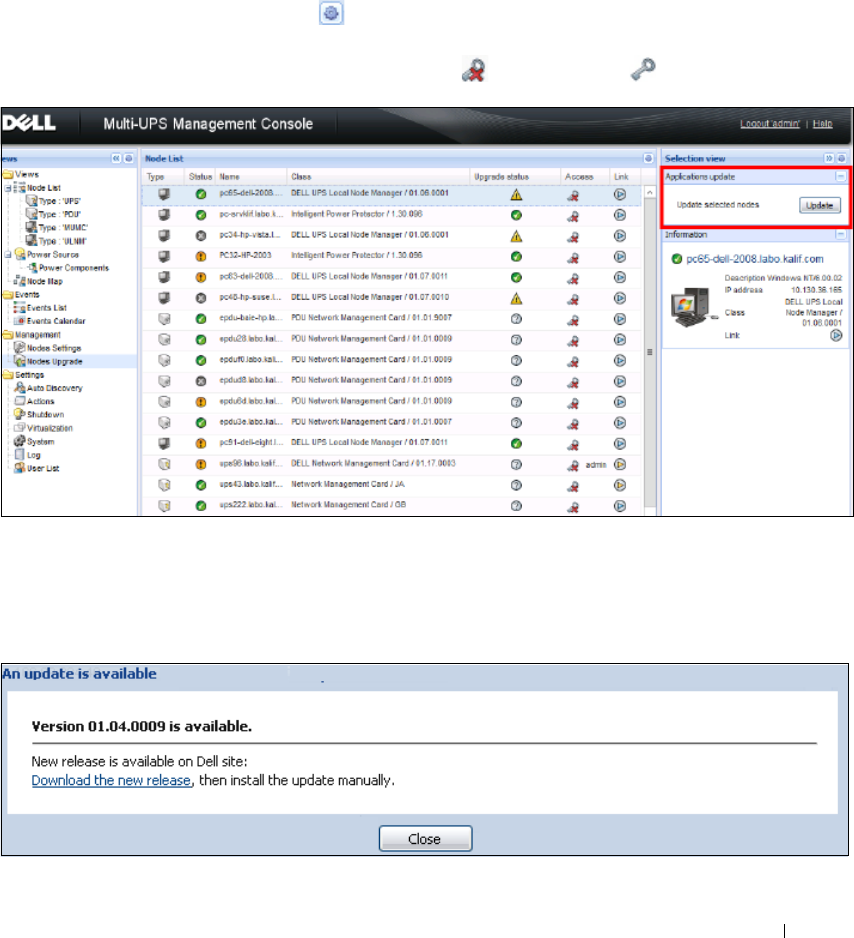This screenshot has width=854, height=938.
Task: Click green upgrade status of pc91-dell-eight row
Action: [x=516, y=443]
